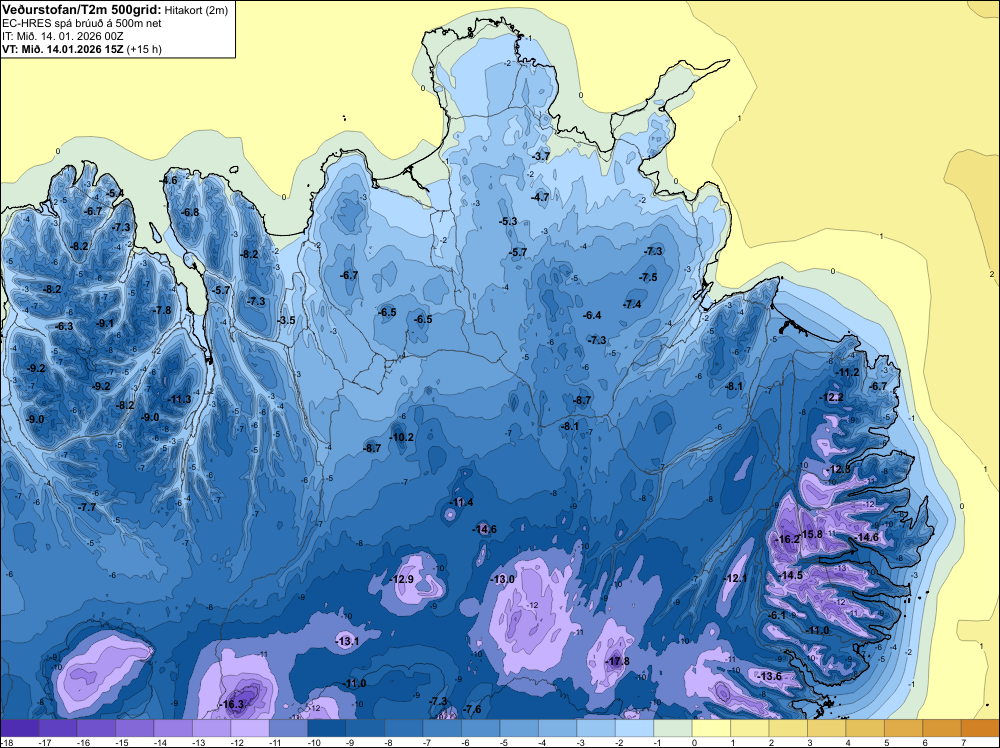Click the -17.8 temperature label
Screen dimensions: 1000x748
[x=617, y=661]
